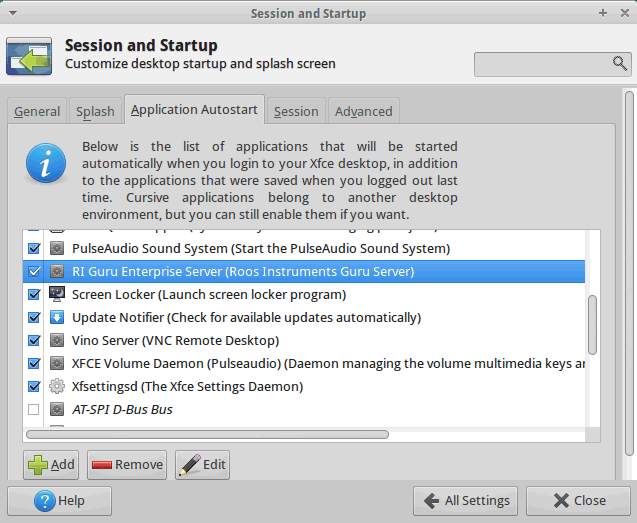Click the Screen Locker monitor icon
637x523 pixels.
click(x=57, y=294)
